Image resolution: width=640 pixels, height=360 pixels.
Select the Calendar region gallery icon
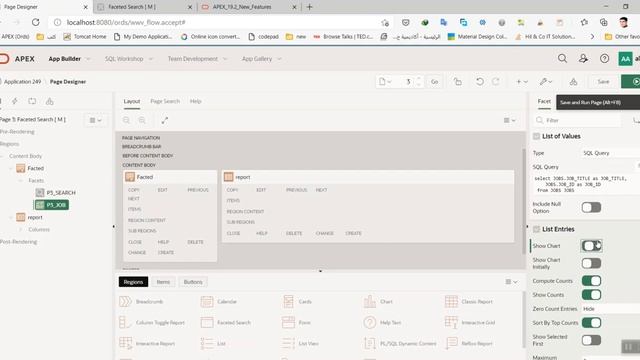(x=207, y=302)
